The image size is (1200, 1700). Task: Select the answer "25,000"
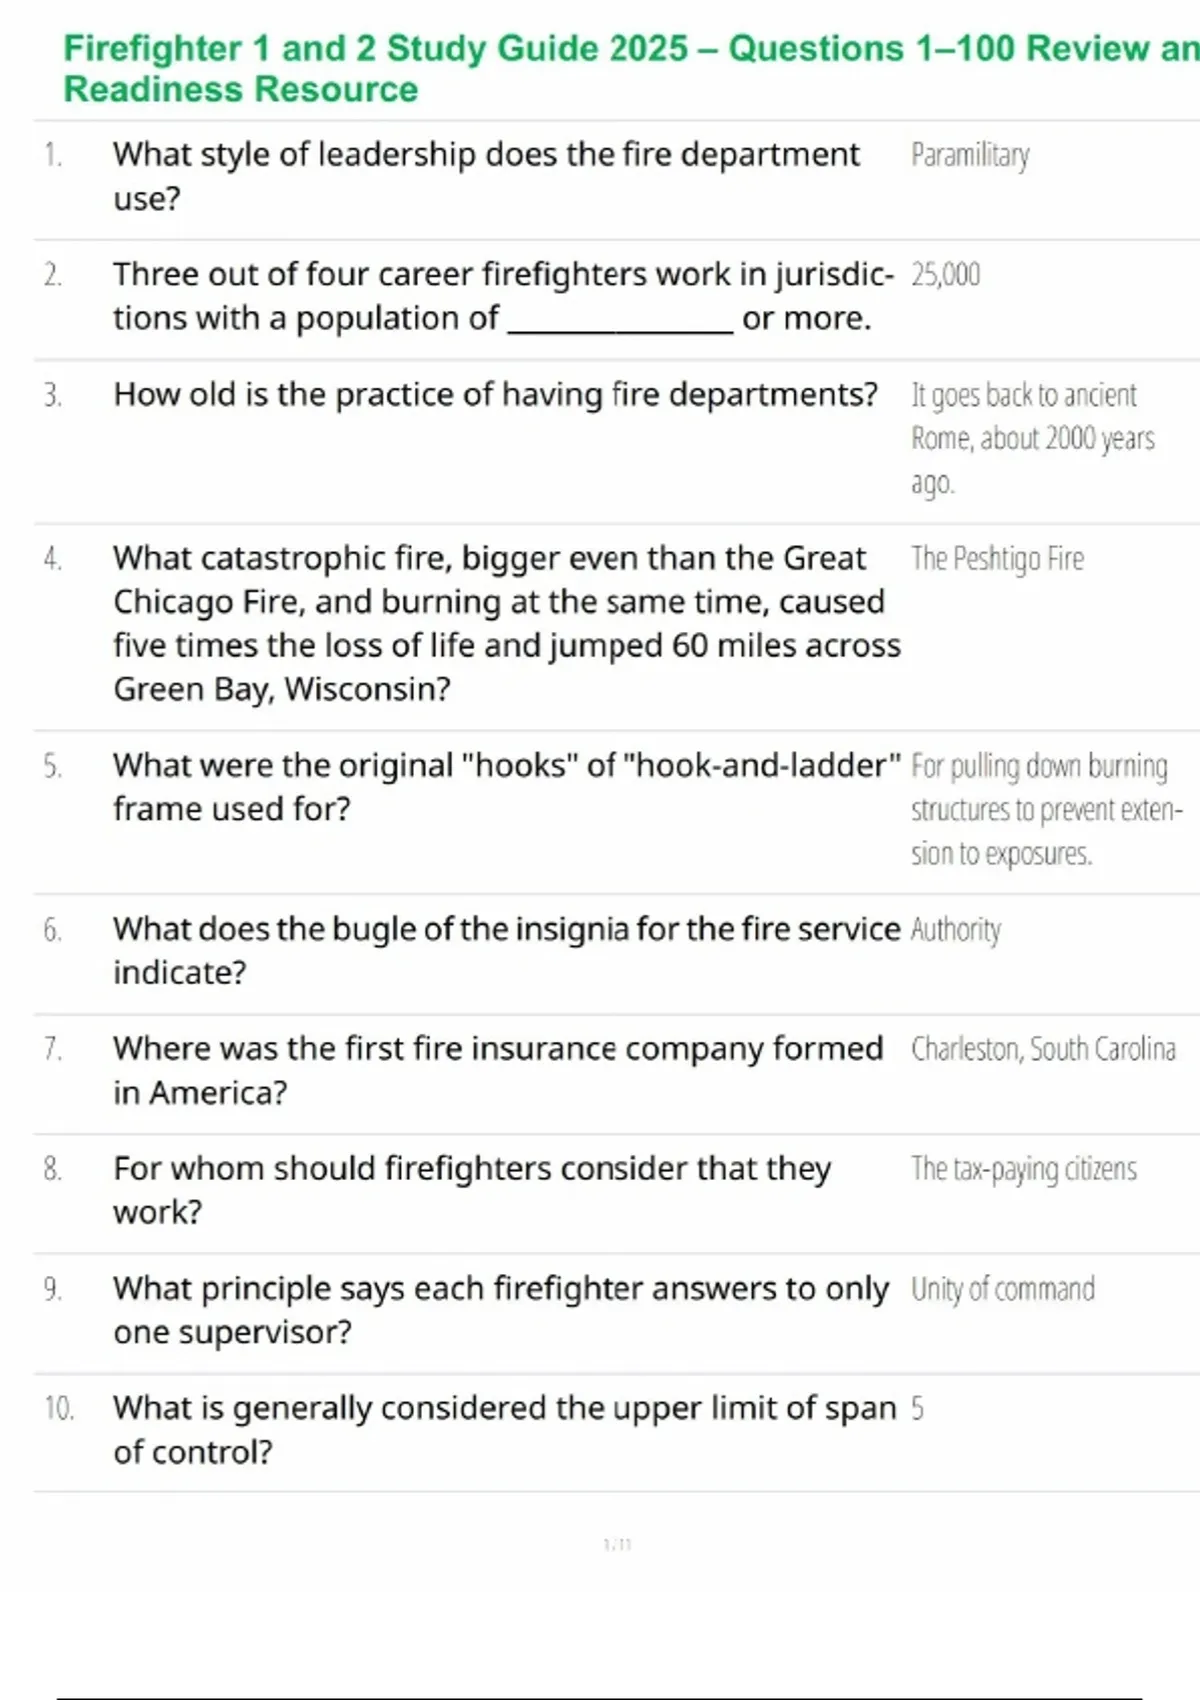(945, 275)
